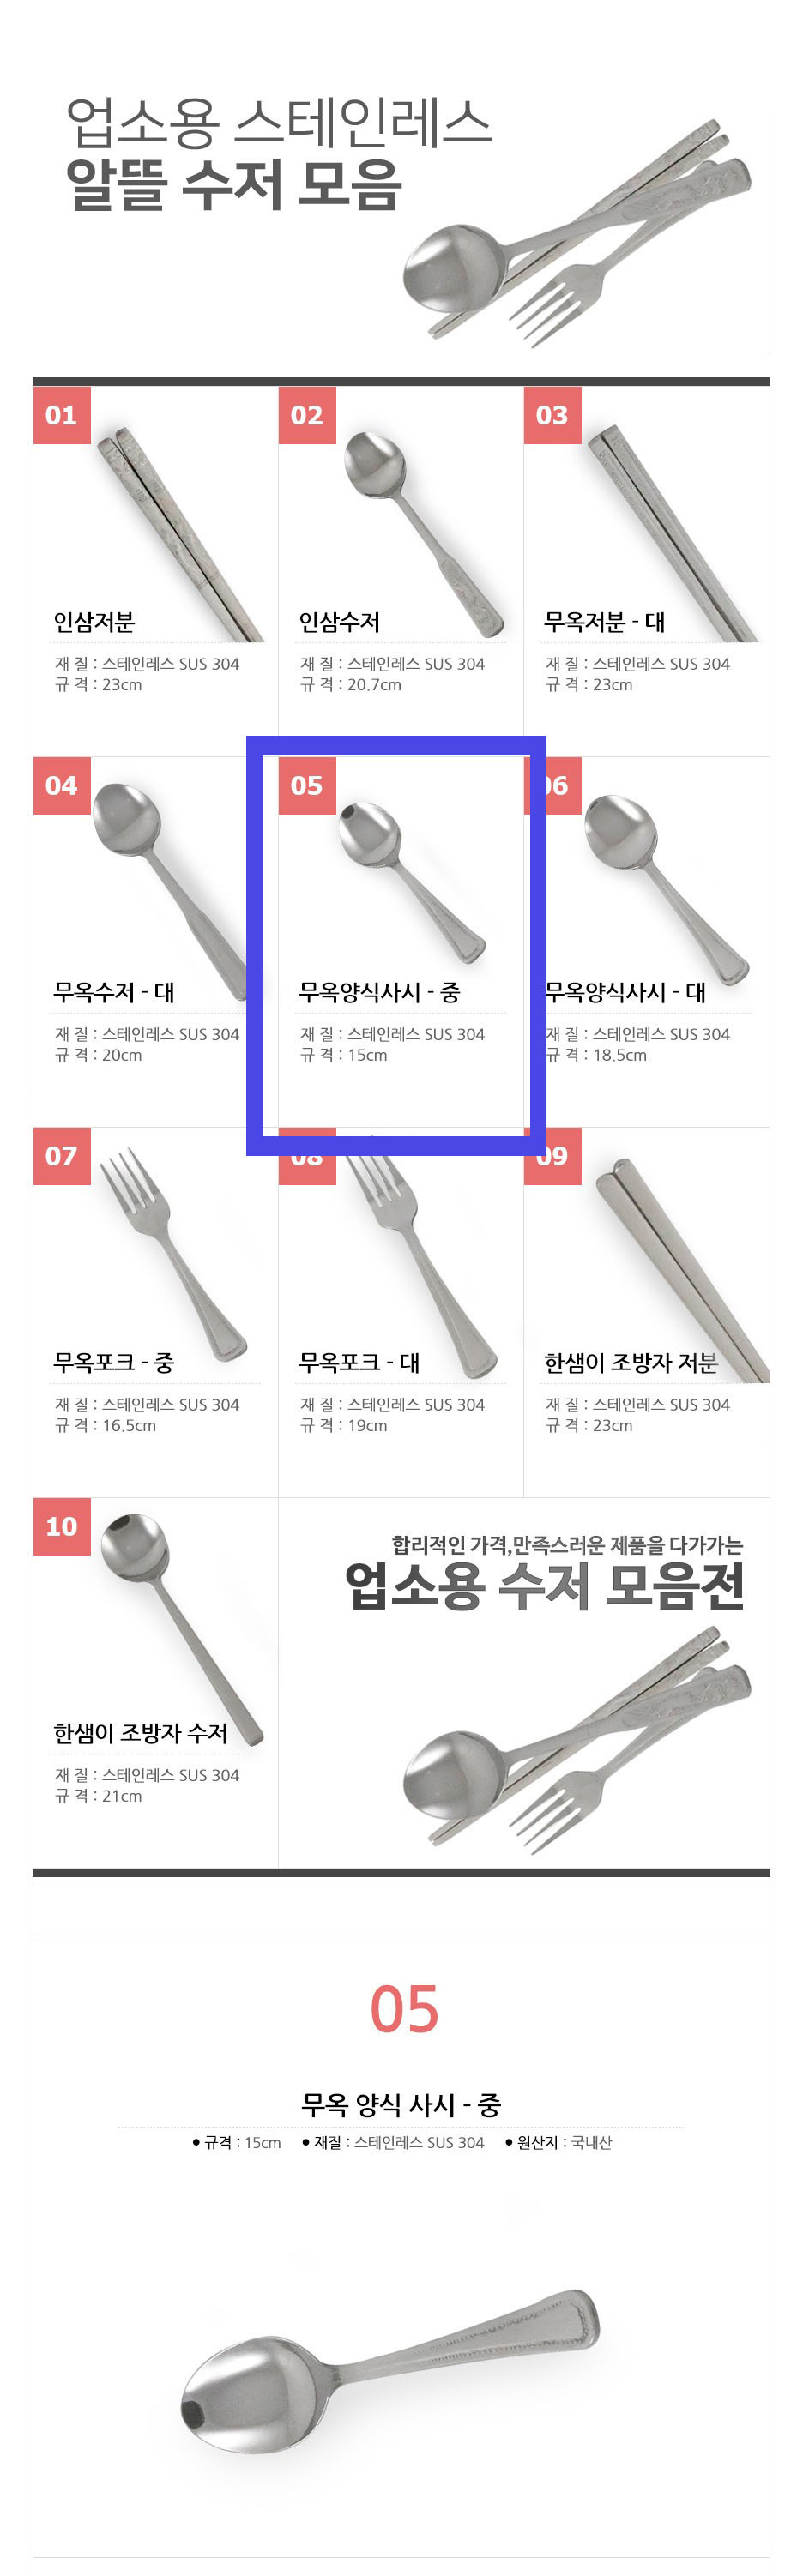Click the 업소용 수저 모음전 banner text
The height and width of the screenshot is (2576, 803).
coord(545,1586)
